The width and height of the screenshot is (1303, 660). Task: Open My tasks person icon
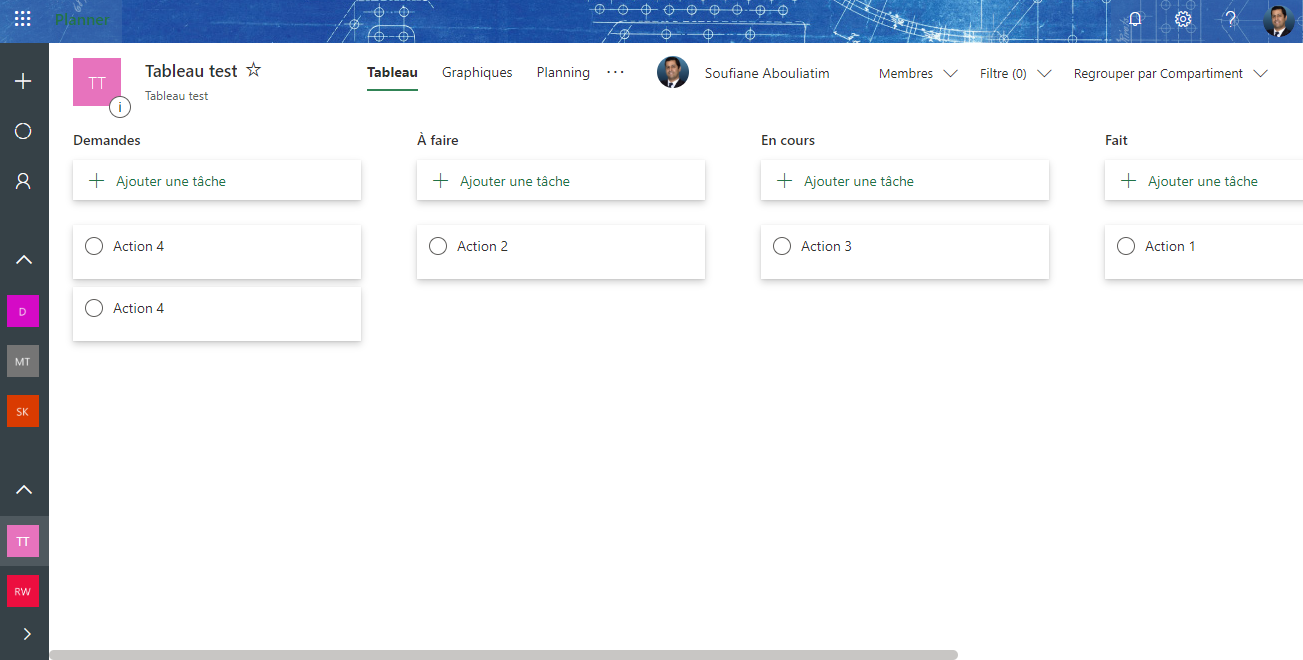(x=24, y=181)
